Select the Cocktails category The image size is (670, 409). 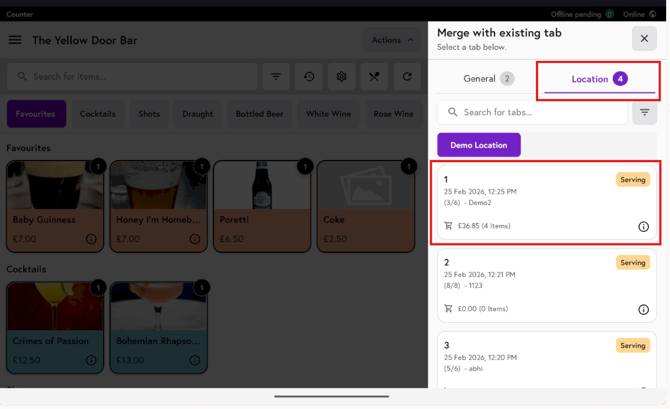coord(98,114)
